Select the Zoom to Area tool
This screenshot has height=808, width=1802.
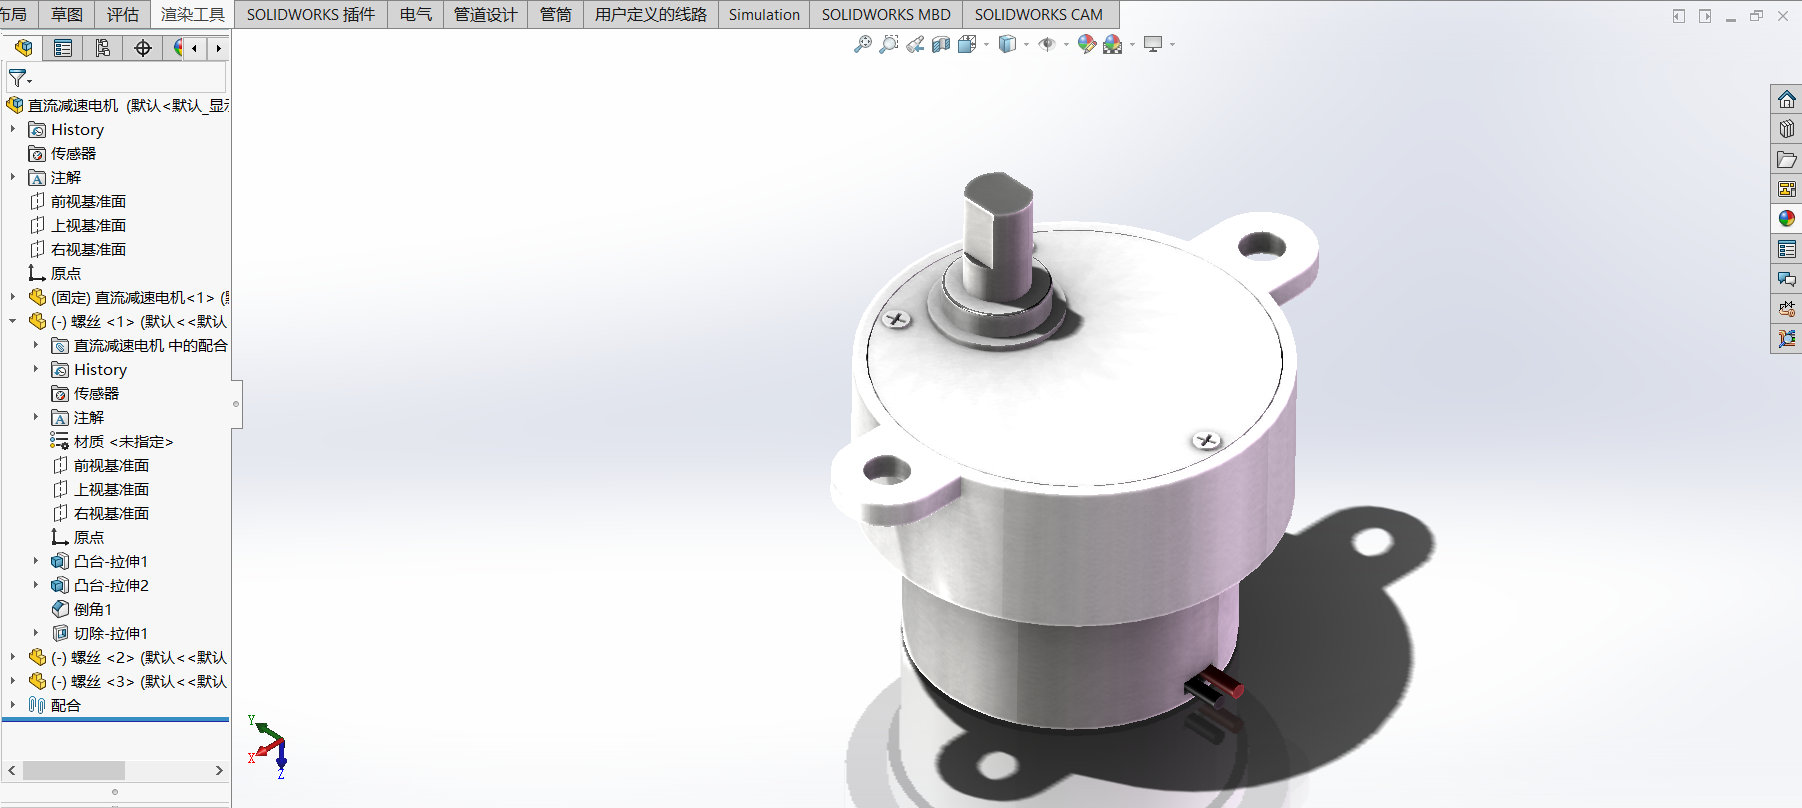click(x=888, y=44)
